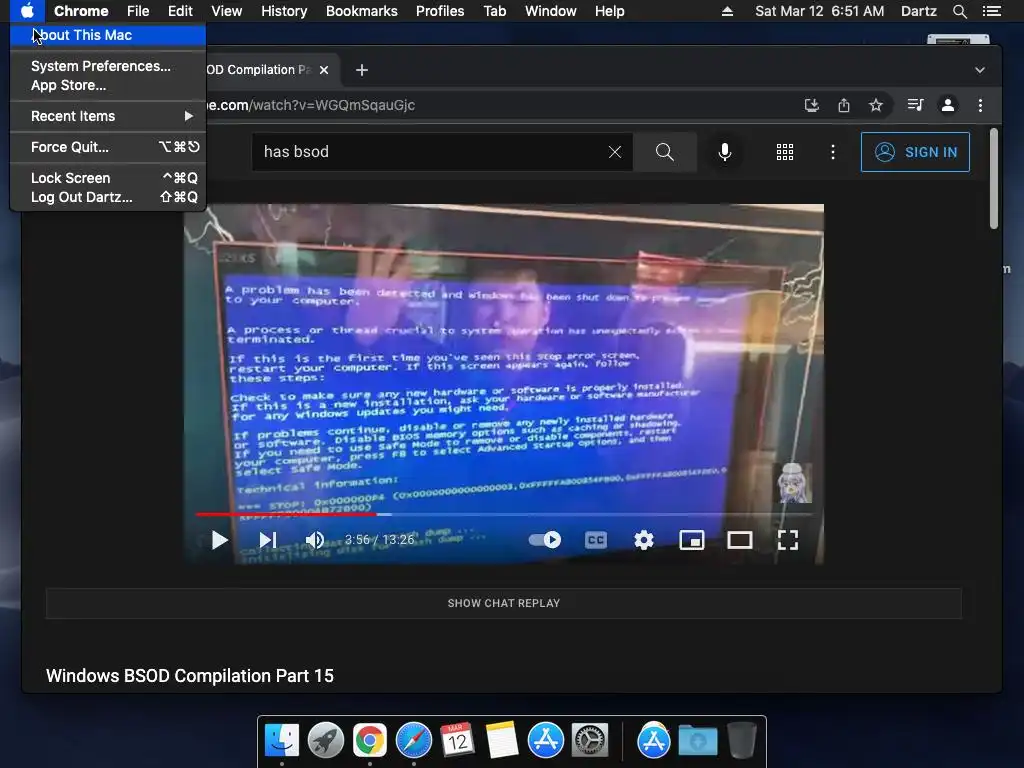Click the YouTube search magnifier button
The height and width of the screenshot is (768, 1024).
coord(664,152)
